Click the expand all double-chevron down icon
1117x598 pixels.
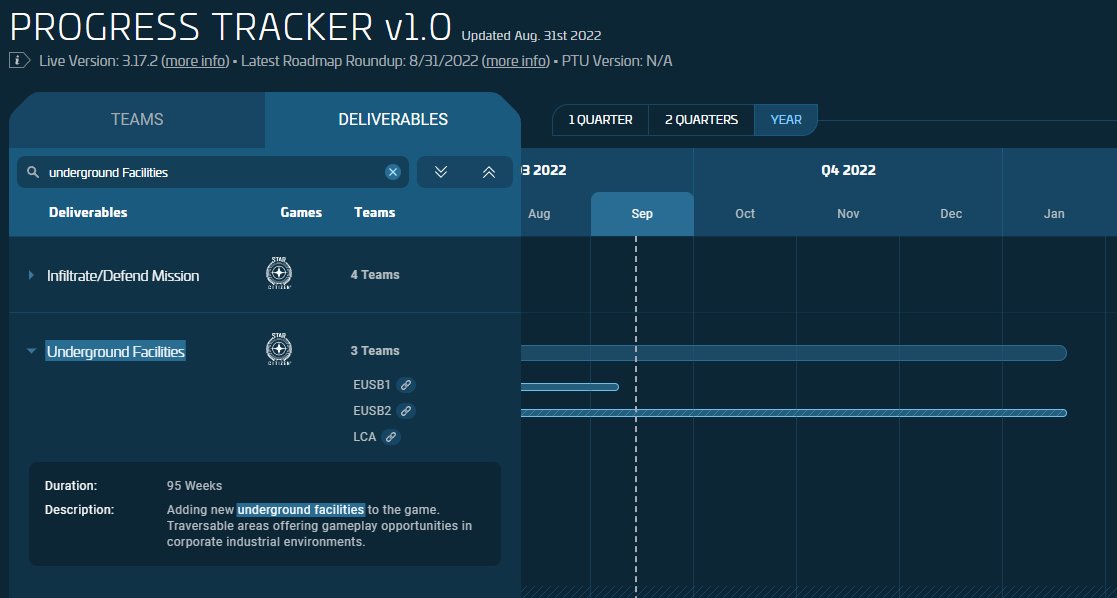pyautogui.click(x=441, y=172)
